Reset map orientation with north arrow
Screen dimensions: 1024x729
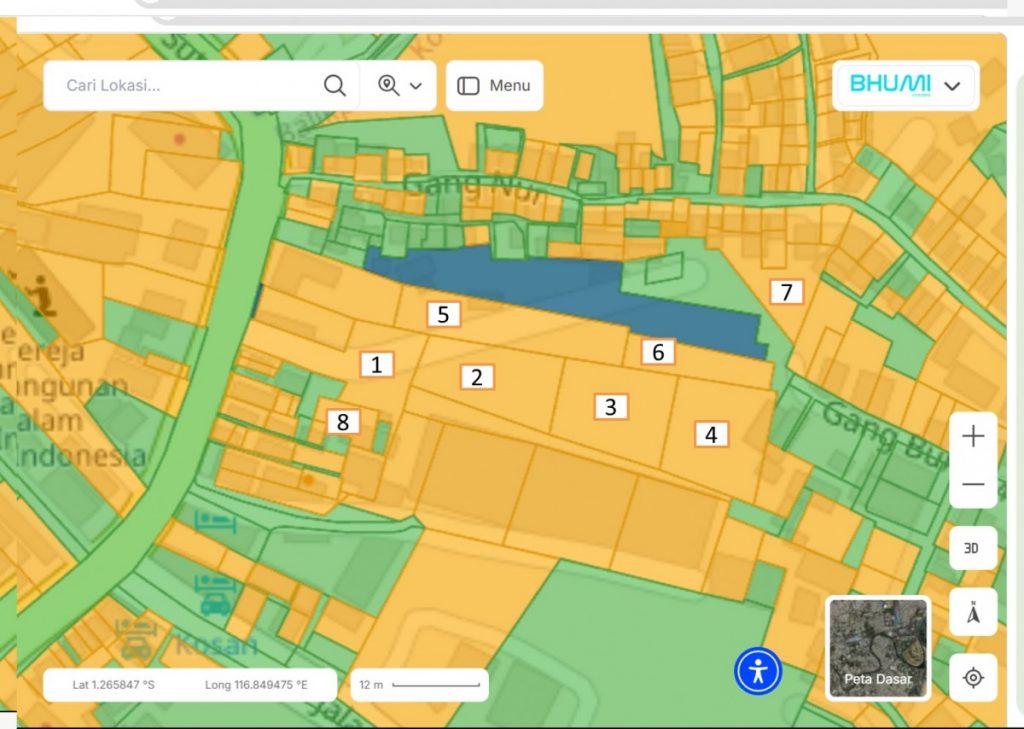(x=972, y=613)
